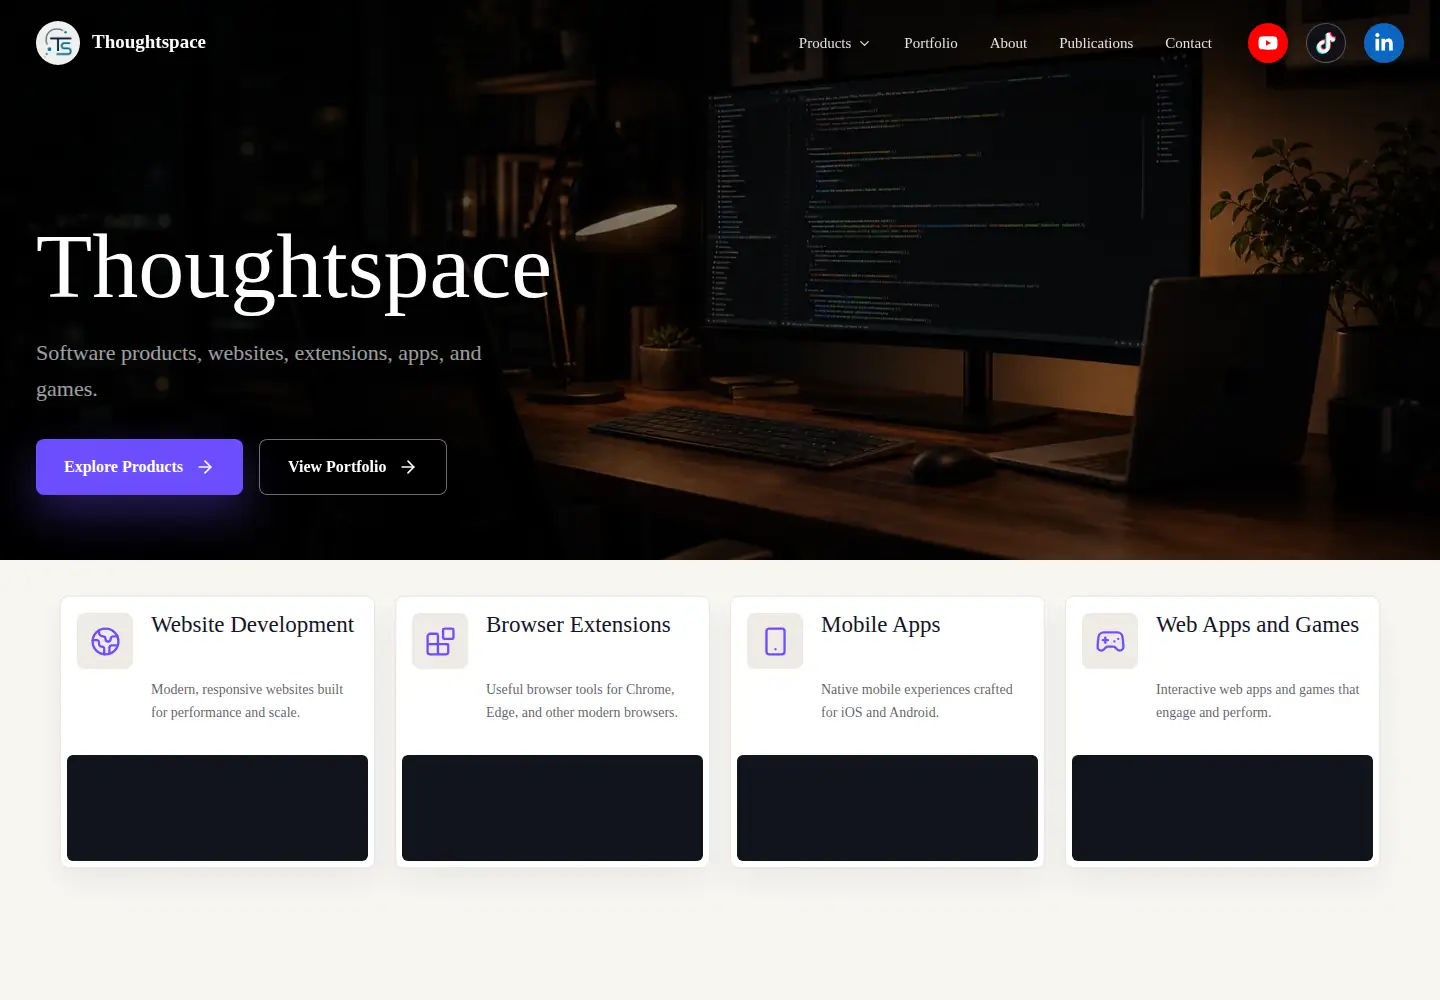The image size is (1440, 1000).
Task: Open the Contact page
Action: pos(1188,43)
